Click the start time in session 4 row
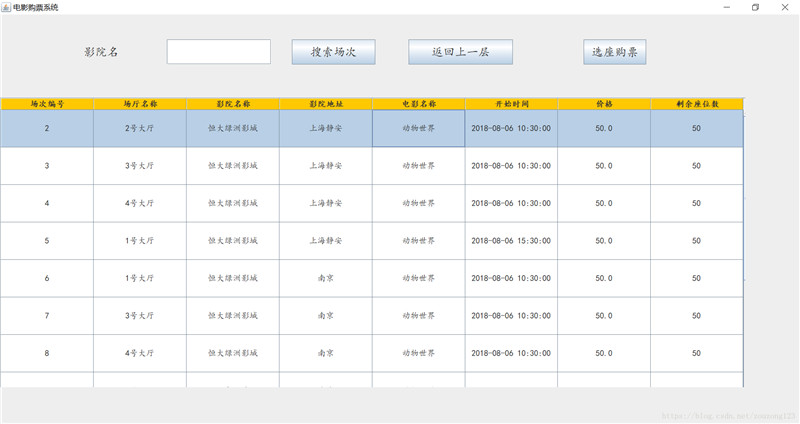 (x=511, y=203)
